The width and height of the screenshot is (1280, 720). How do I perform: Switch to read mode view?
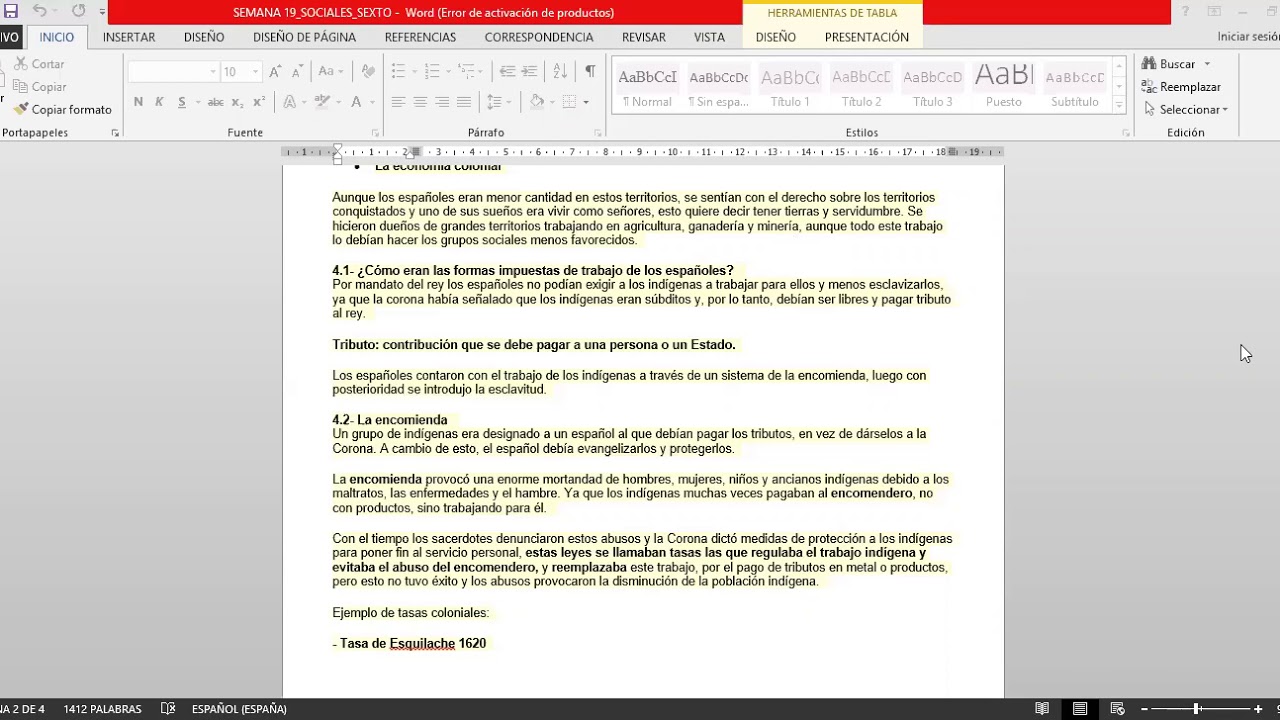click(1042, 709)
